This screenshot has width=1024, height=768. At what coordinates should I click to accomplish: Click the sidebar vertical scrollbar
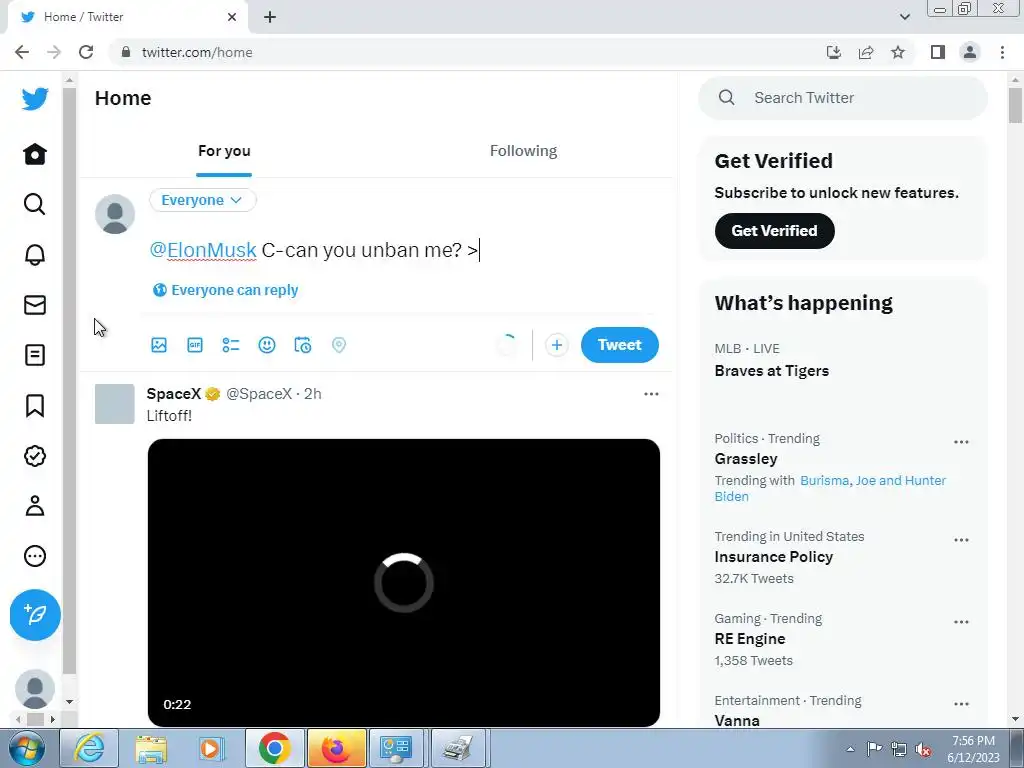(x=69, y=381)
